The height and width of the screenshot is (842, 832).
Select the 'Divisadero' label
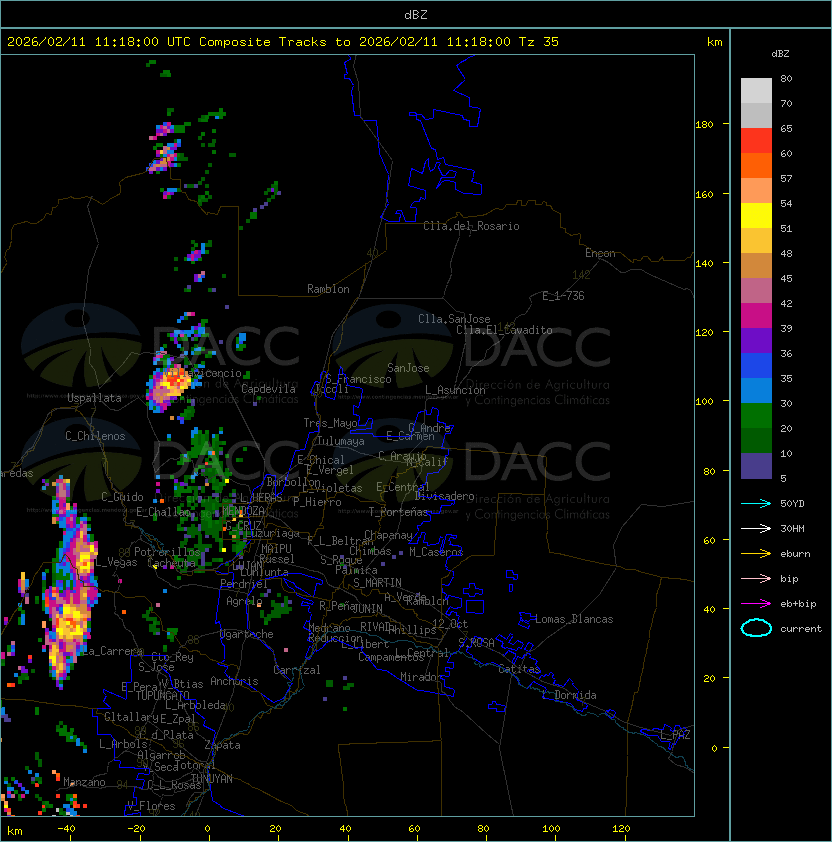pyautogui.click(x=444, y=496)
